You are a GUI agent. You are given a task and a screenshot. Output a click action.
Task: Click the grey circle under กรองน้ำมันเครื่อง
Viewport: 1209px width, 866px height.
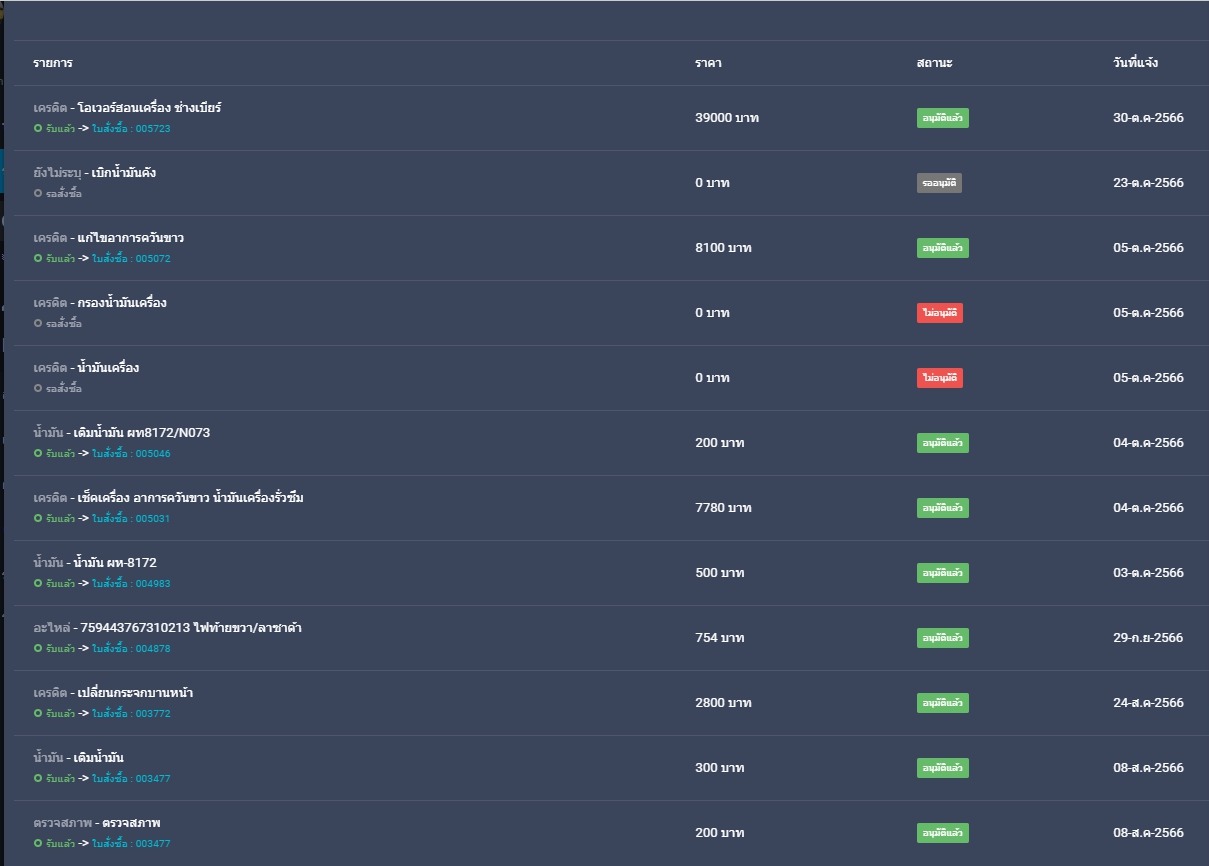(x=38, y=324)
